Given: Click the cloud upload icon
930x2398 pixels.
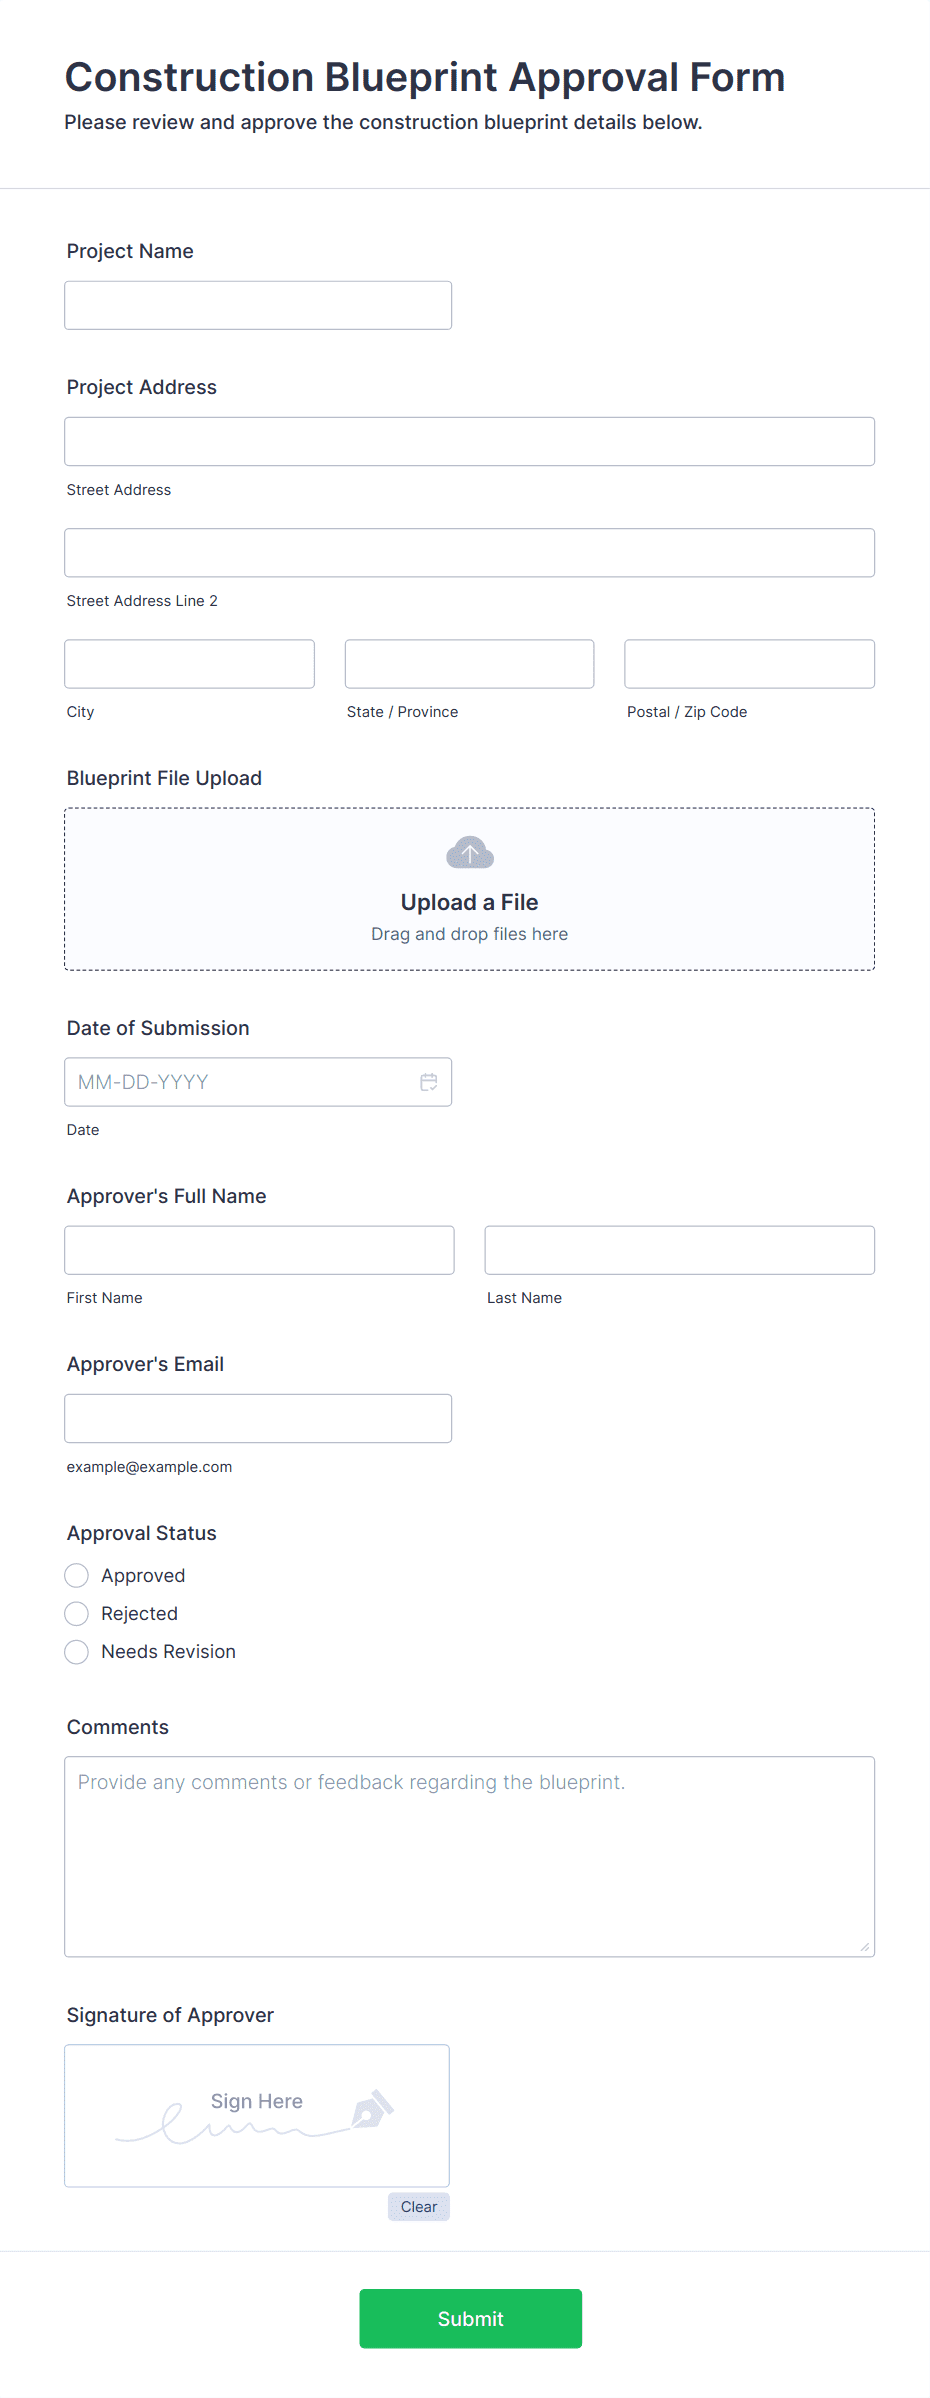Looking at the screenshot, I should click(x=468, y=852).
